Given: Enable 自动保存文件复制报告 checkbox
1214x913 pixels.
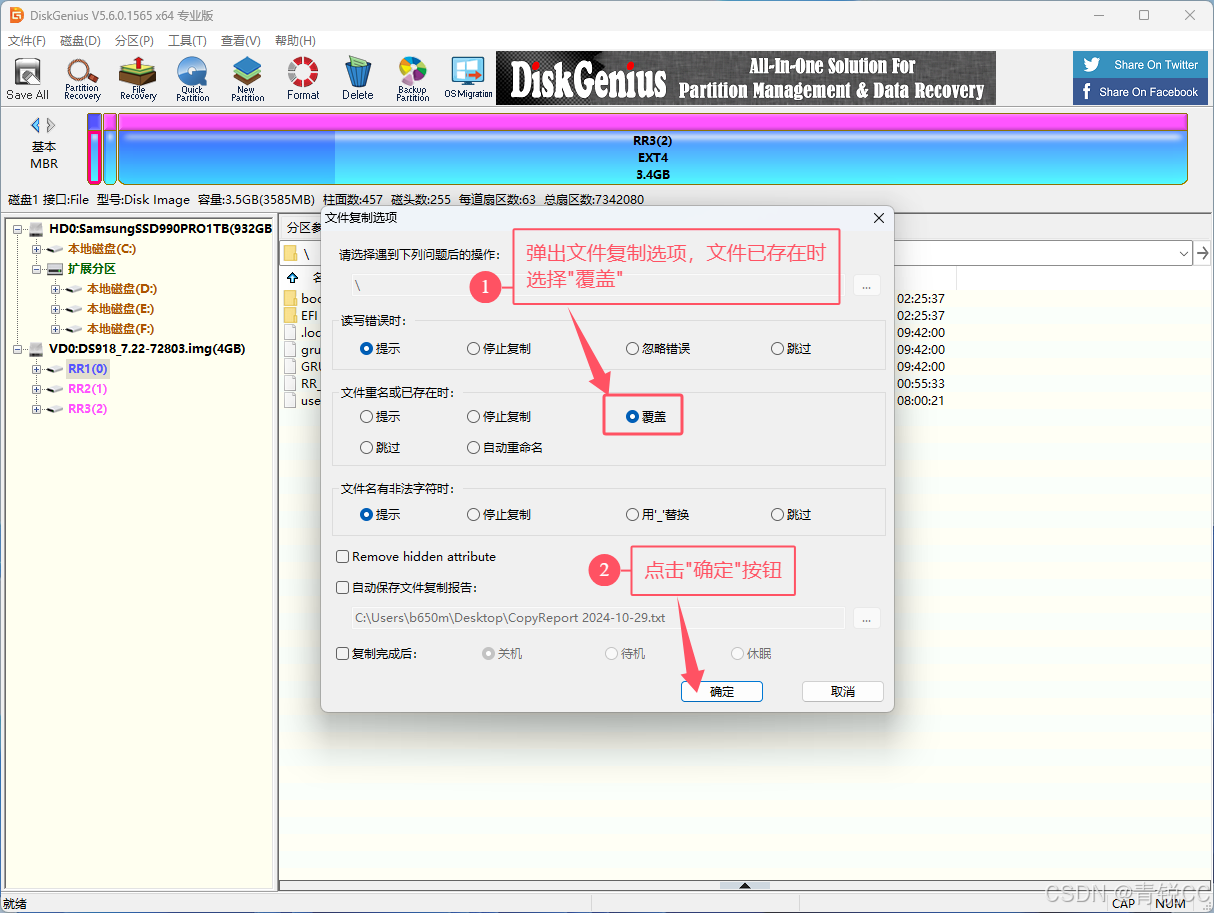Looking at the screenshot, I should pos(407,588).
